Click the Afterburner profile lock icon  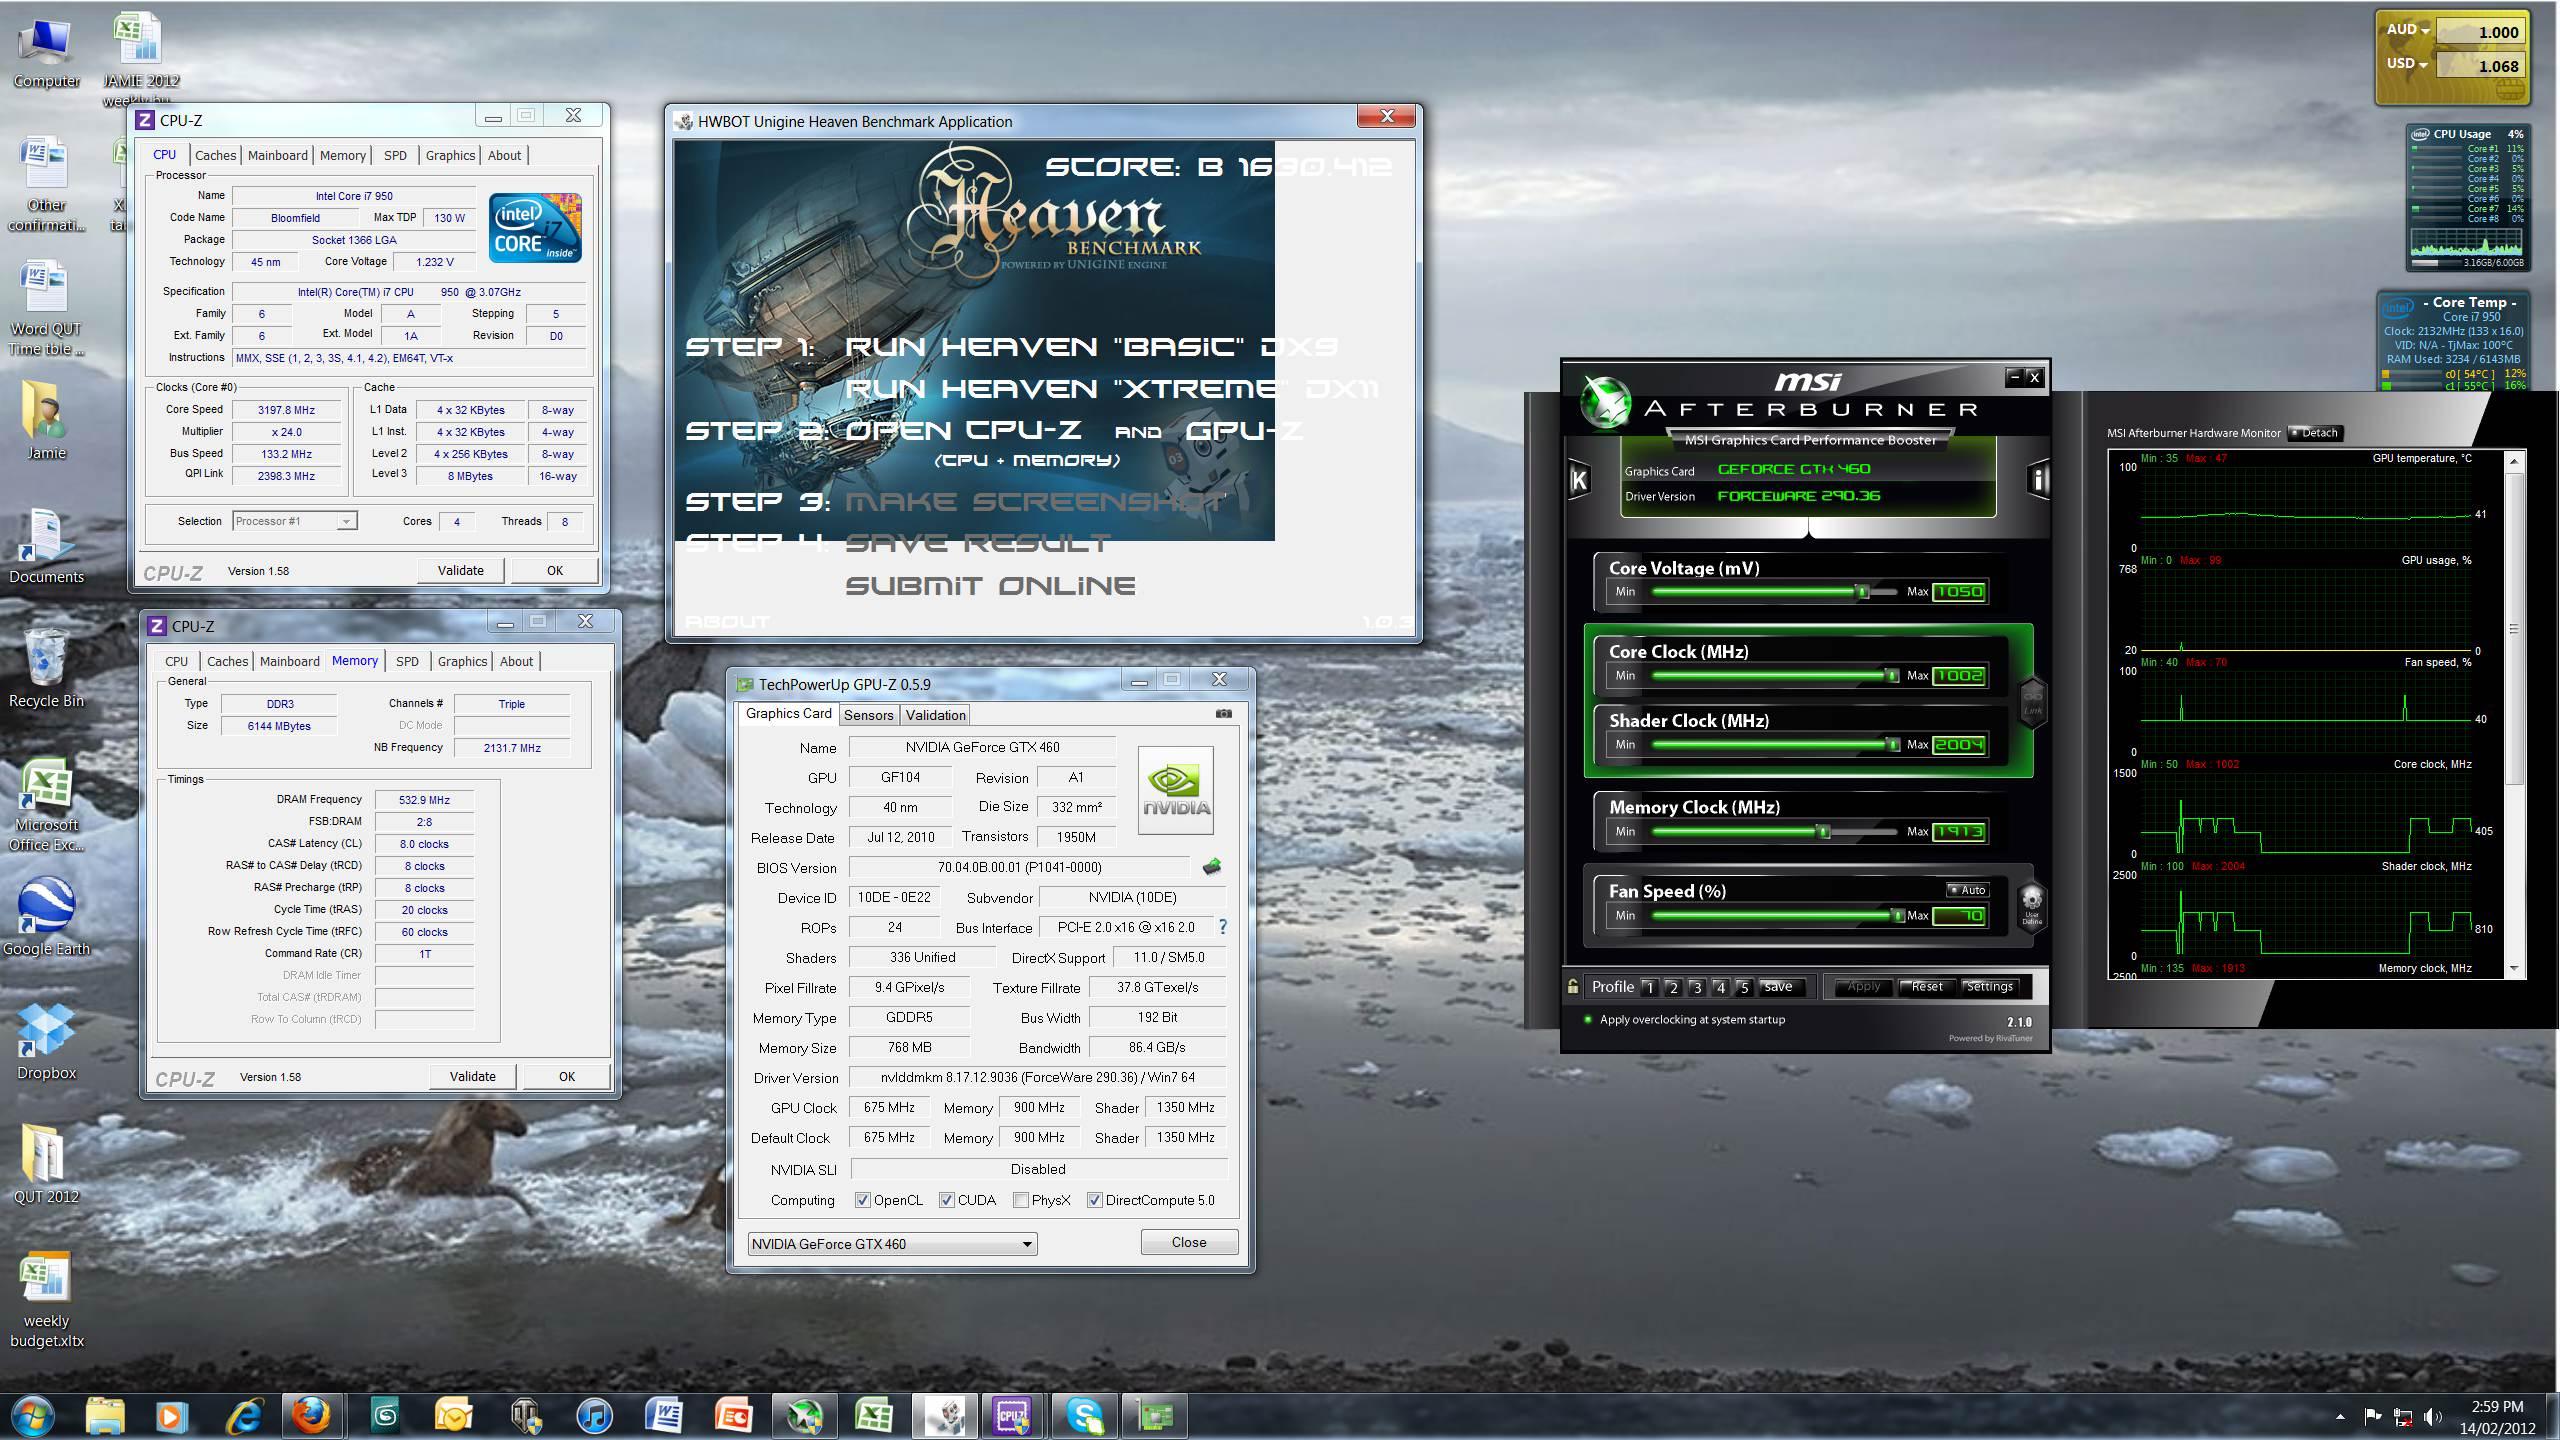tap(1573, 987)
